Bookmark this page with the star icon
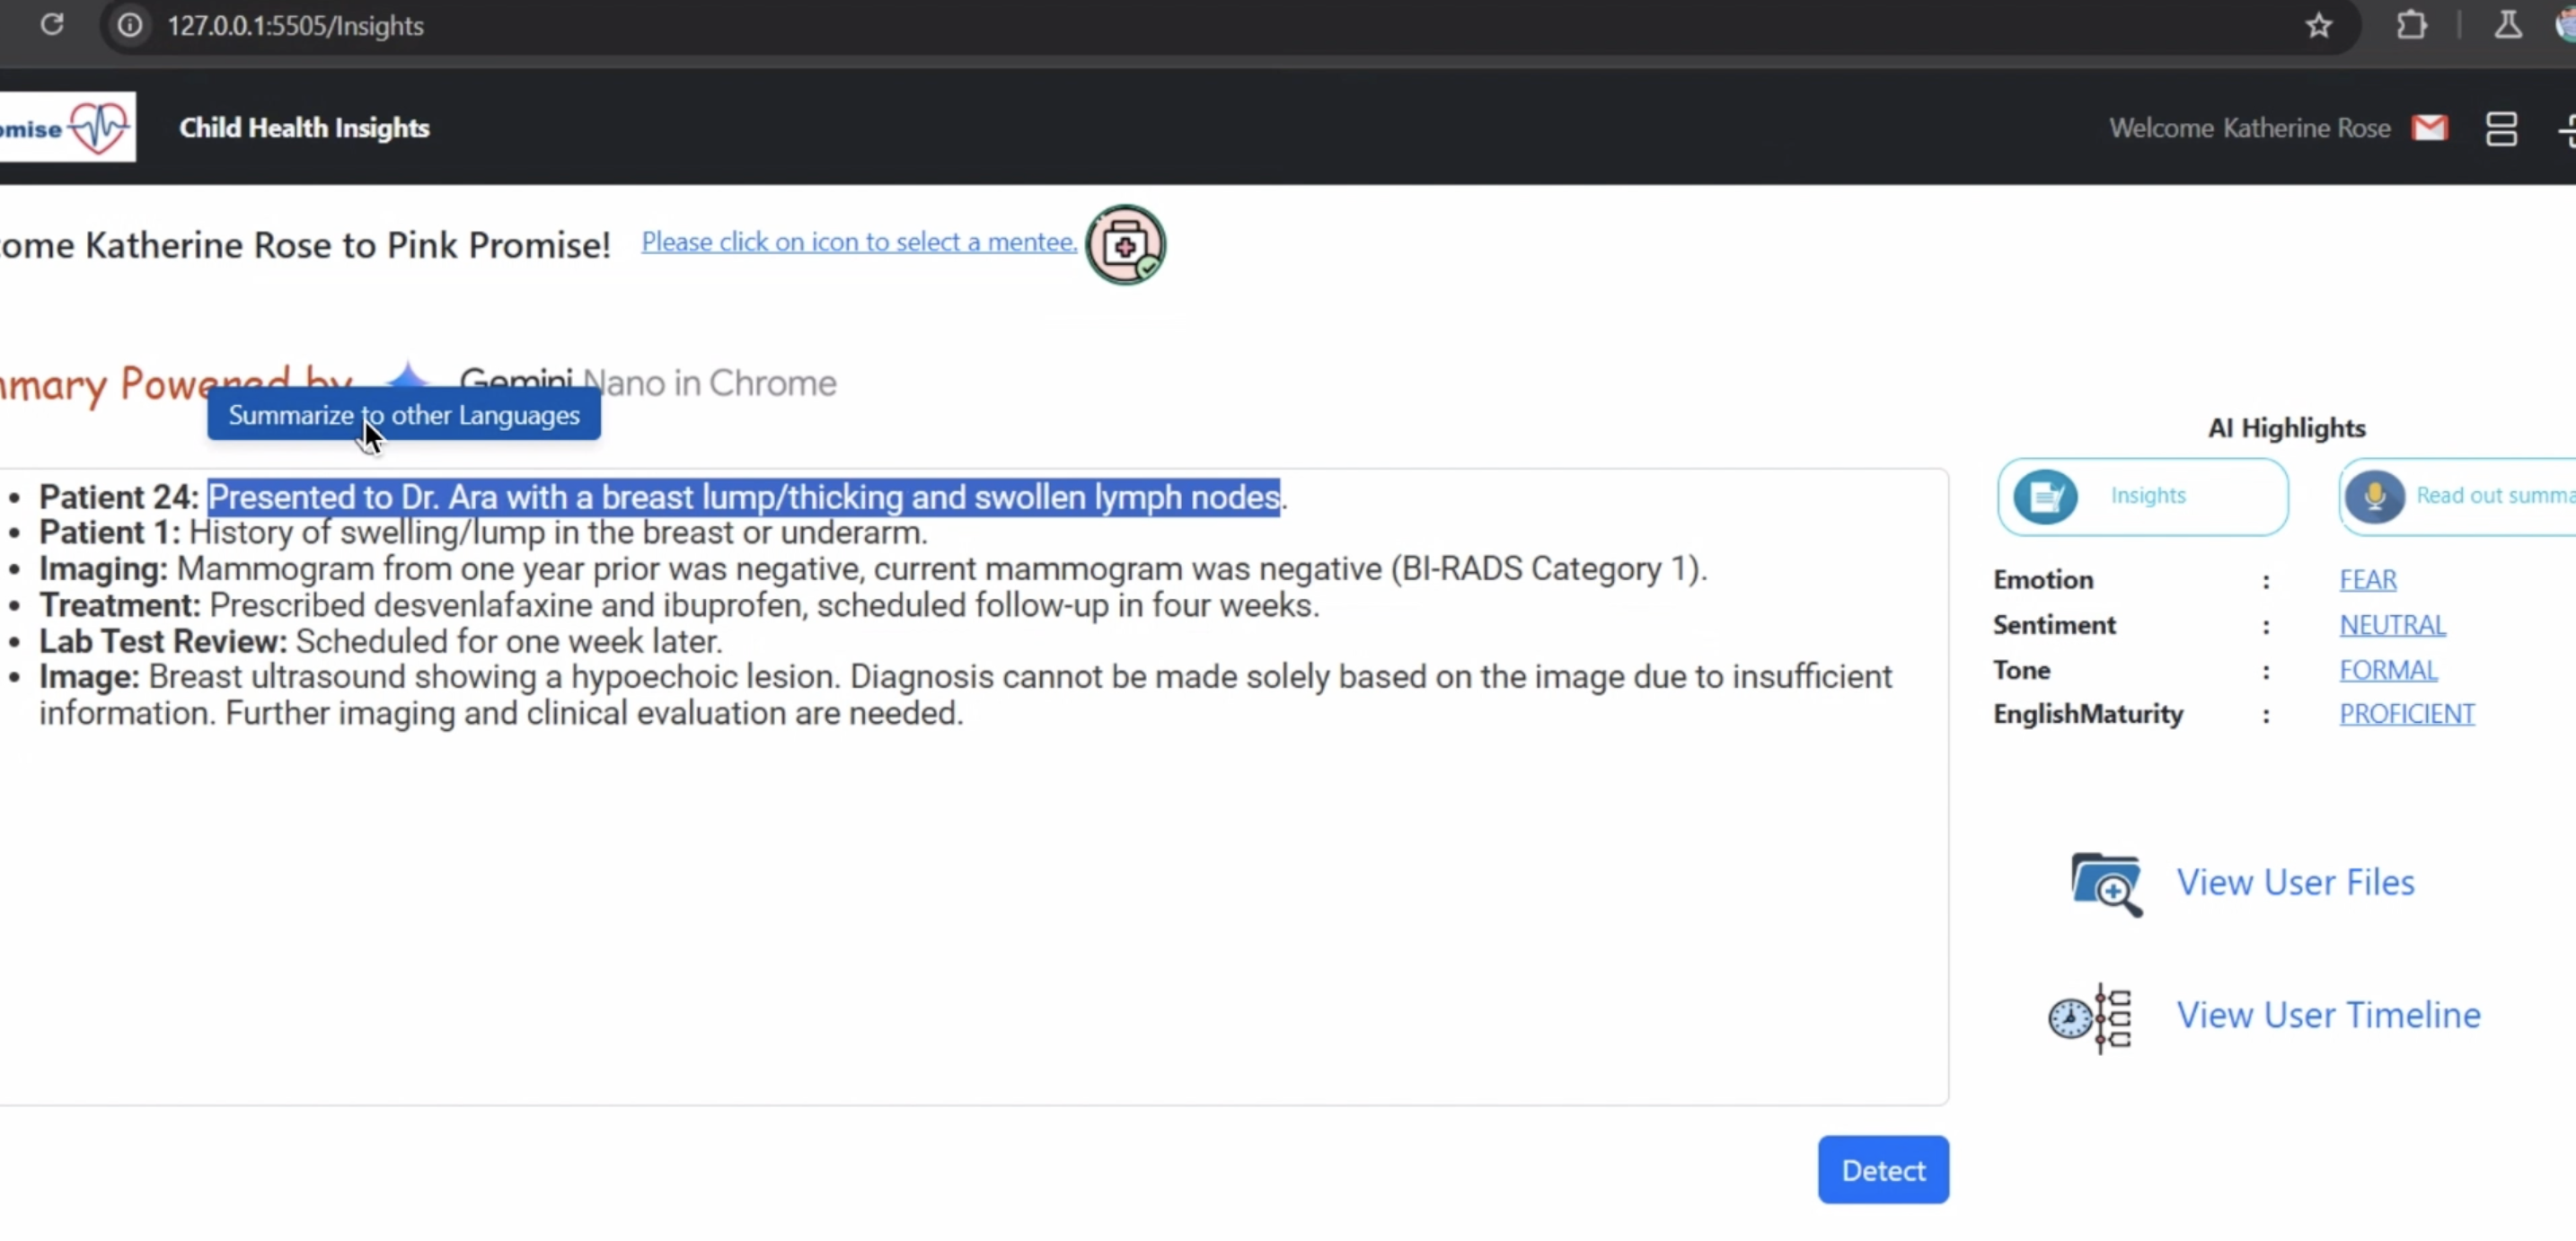This screenshot has height=1241, width=2576. pos(2319,25)
